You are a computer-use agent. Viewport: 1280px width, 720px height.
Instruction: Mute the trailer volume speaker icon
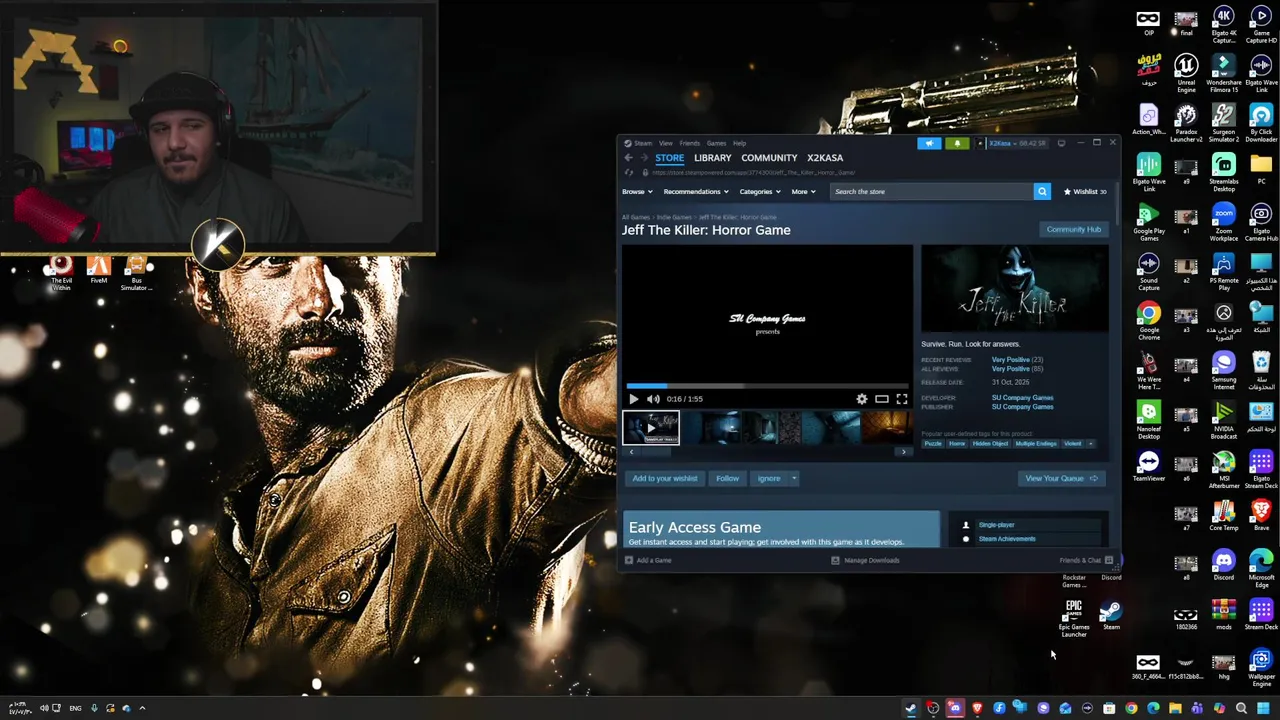pos(653,399)
